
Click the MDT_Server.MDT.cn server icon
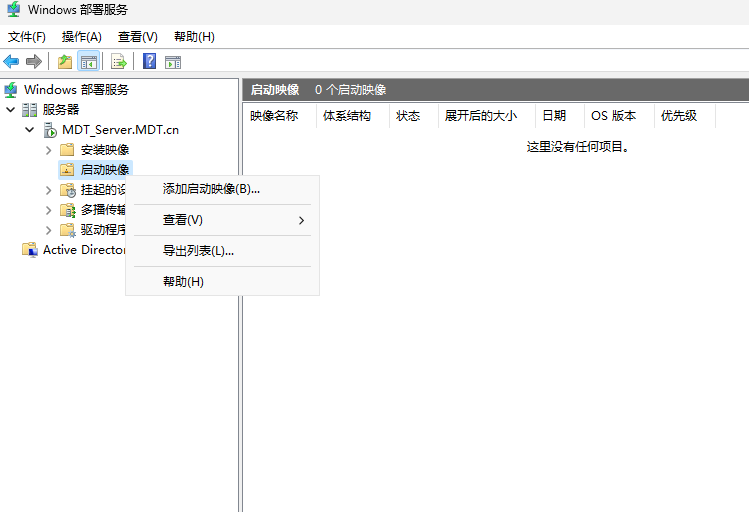pos(50,130)
